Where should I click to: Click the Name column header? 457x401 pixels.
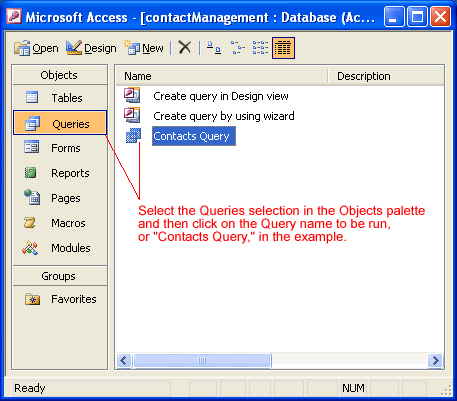click(222, 76)
